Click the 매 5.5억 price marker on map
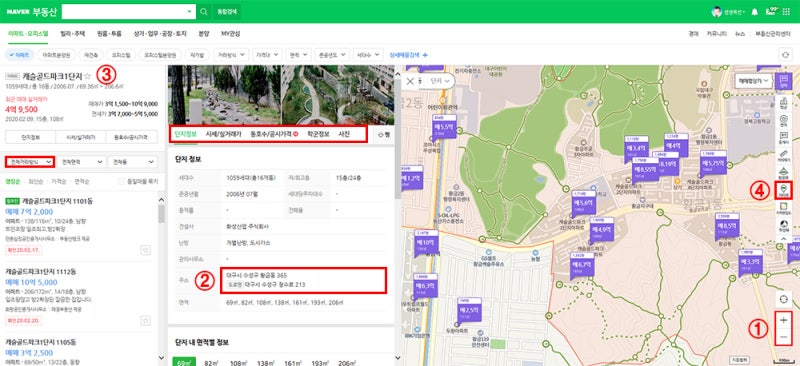Viewport: 800px width, 366px height. 444,126
